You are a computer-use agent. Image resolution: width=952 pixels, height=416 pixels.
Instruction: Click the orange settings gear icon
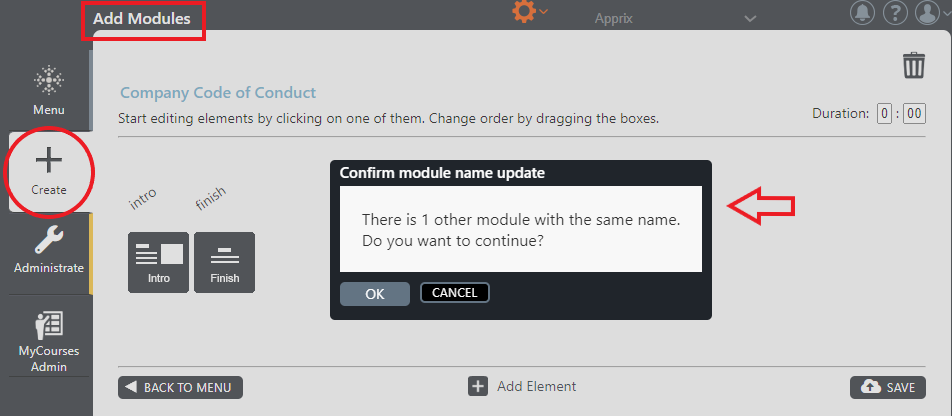pos(524,11)
